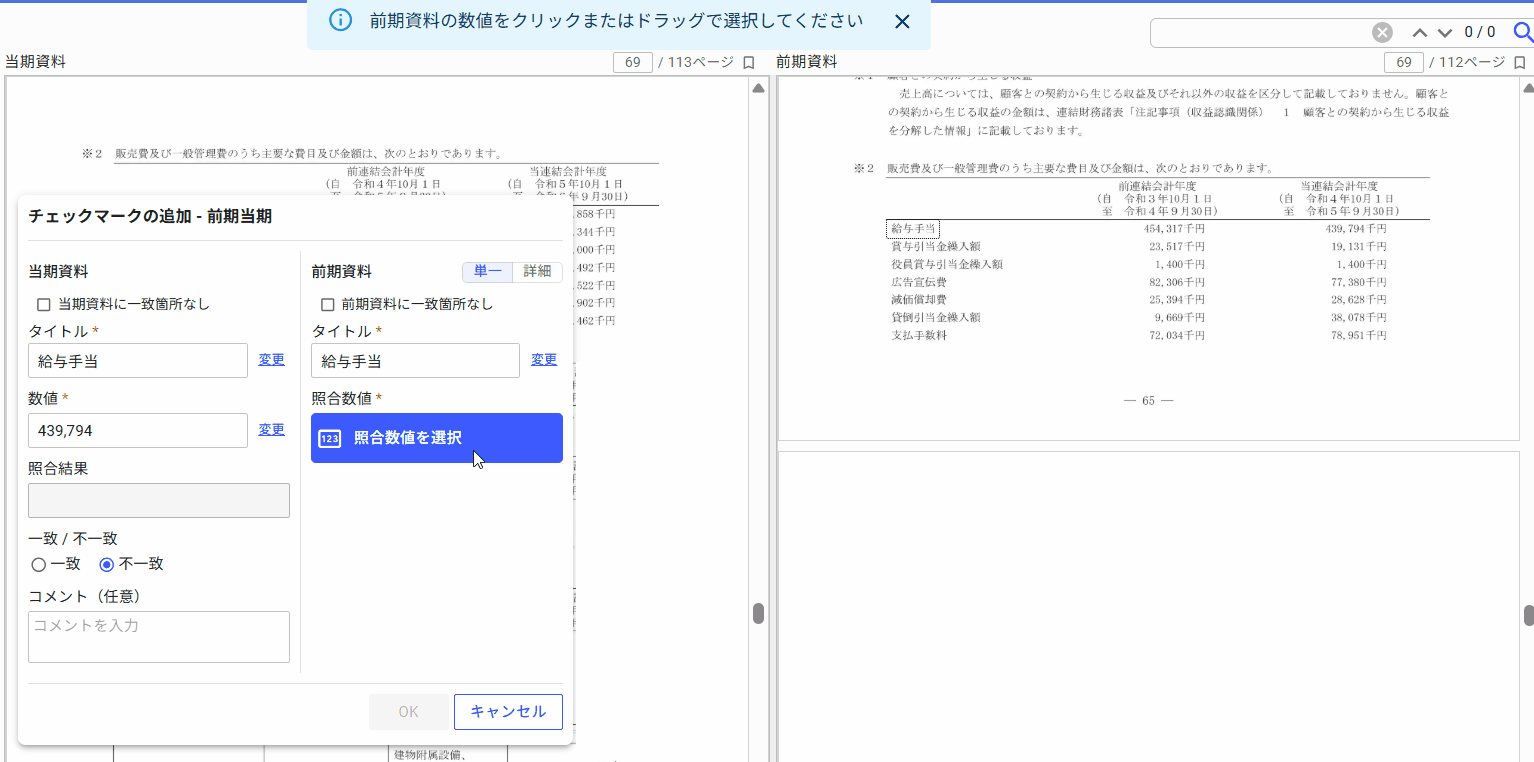The height and width of the screenshot is (762, 1534).
Task: Click the magnifier search icon
Action: pyautogui.click(x=1523, y=33)
